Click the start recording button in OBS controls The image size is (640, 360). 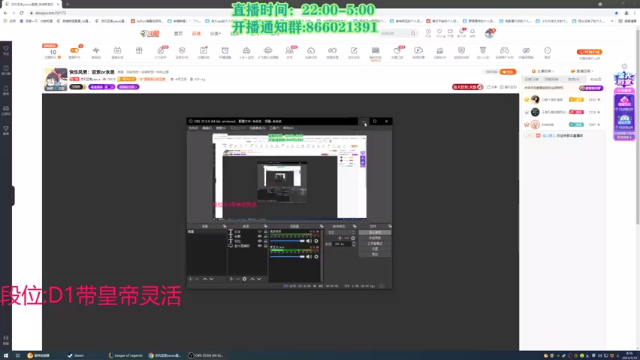(x=375, y=238)
